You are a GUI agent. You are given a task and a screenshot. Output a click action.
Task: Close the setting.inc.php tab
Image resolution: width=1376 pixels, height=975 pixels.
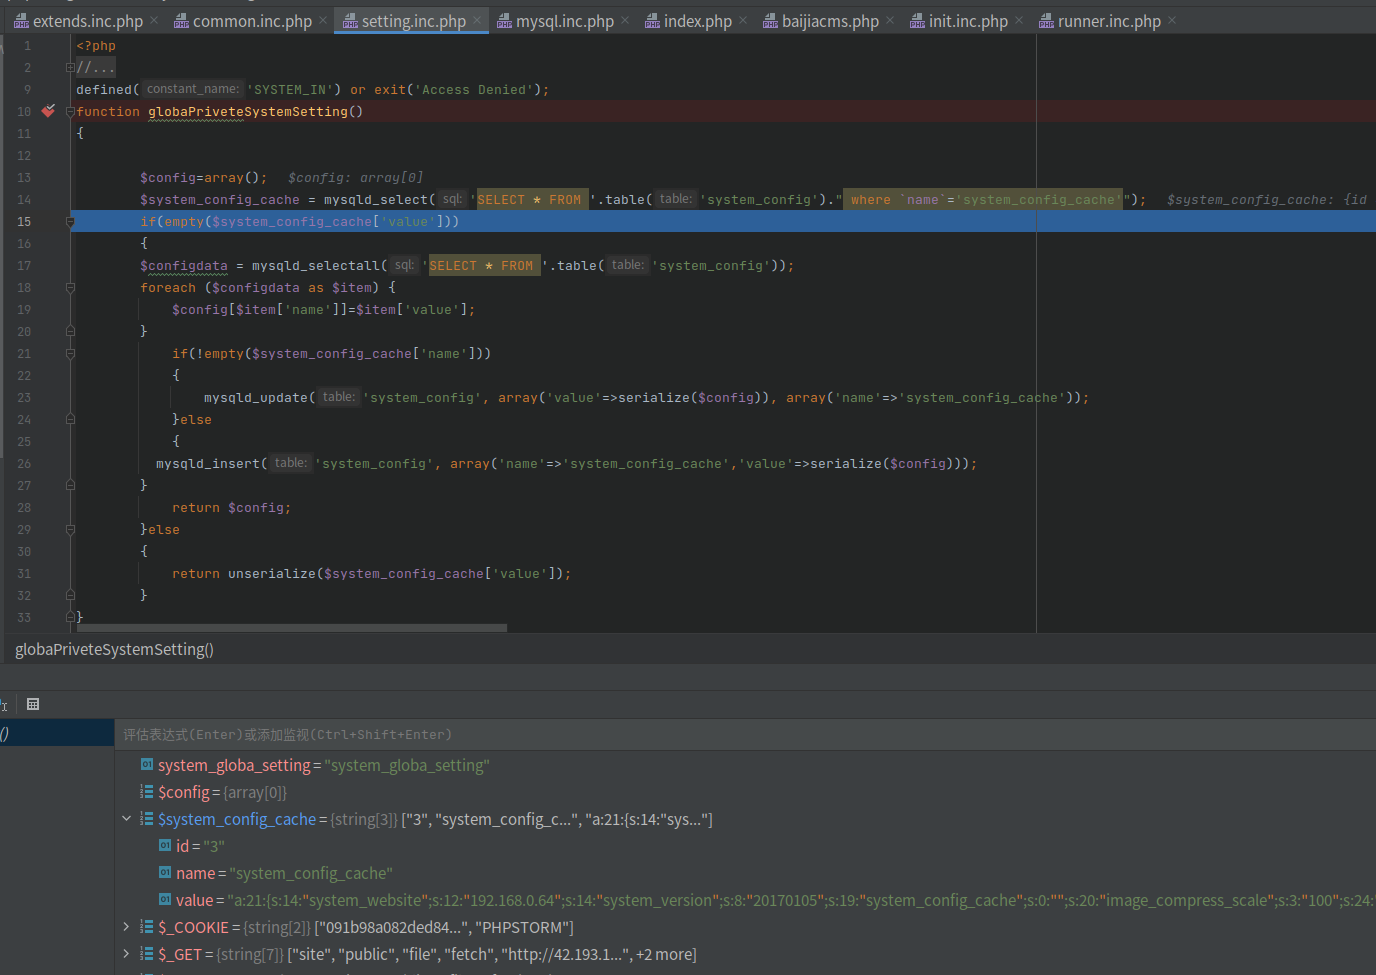point(477,21)
